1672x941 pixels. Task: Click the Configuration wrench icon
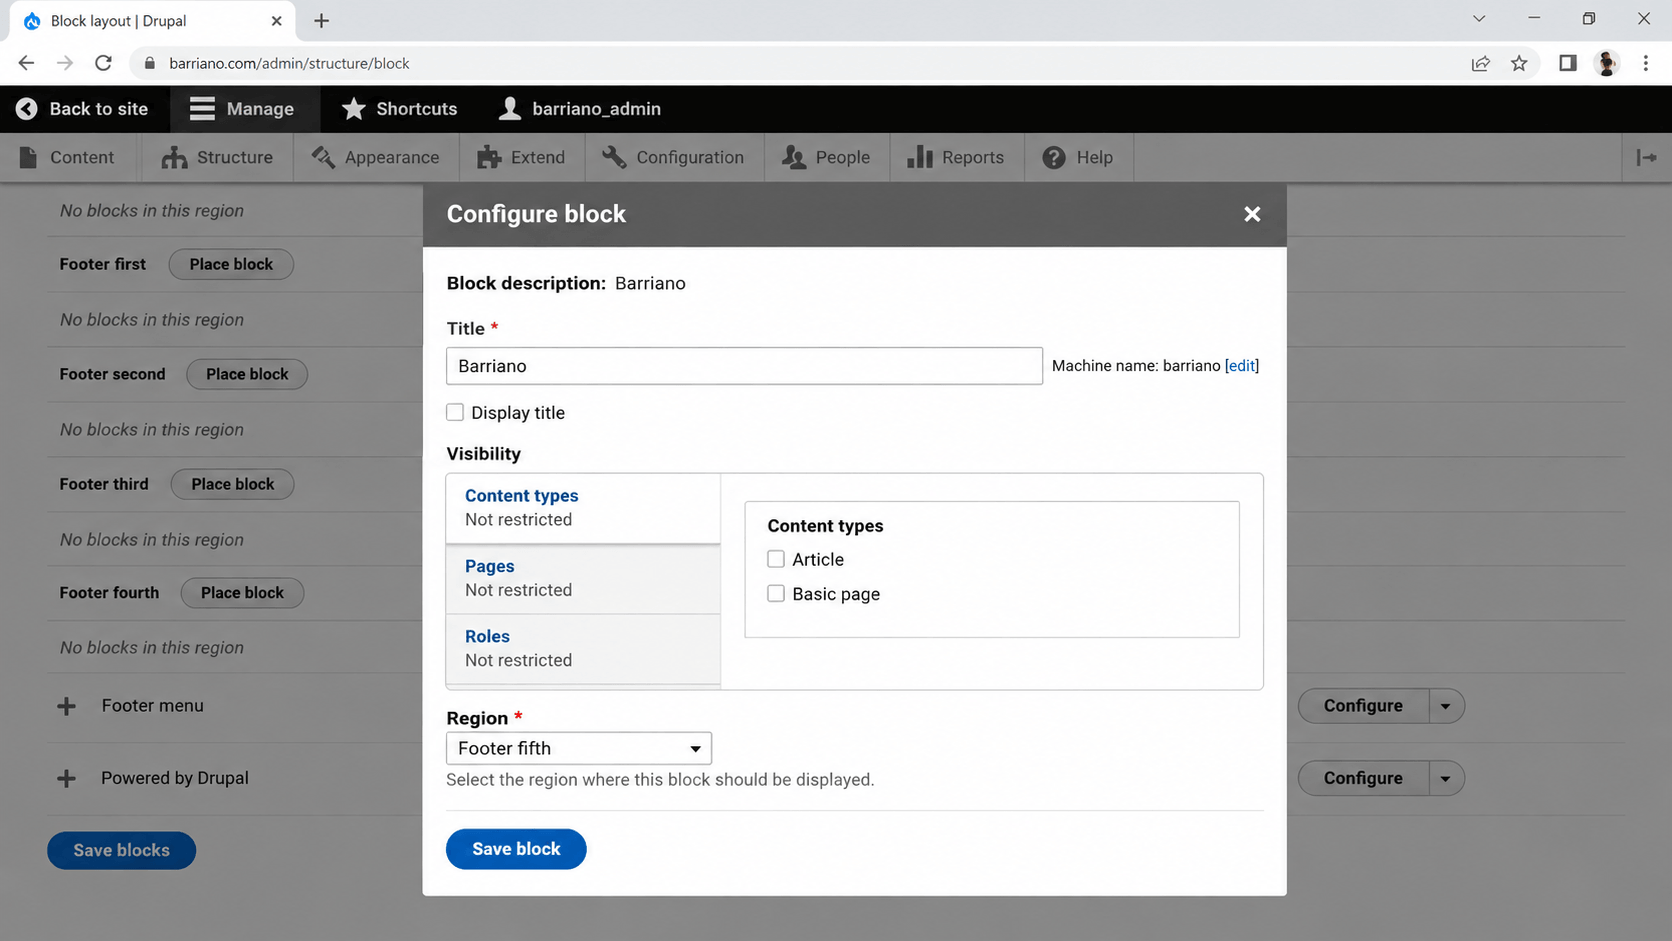[614, 157]
